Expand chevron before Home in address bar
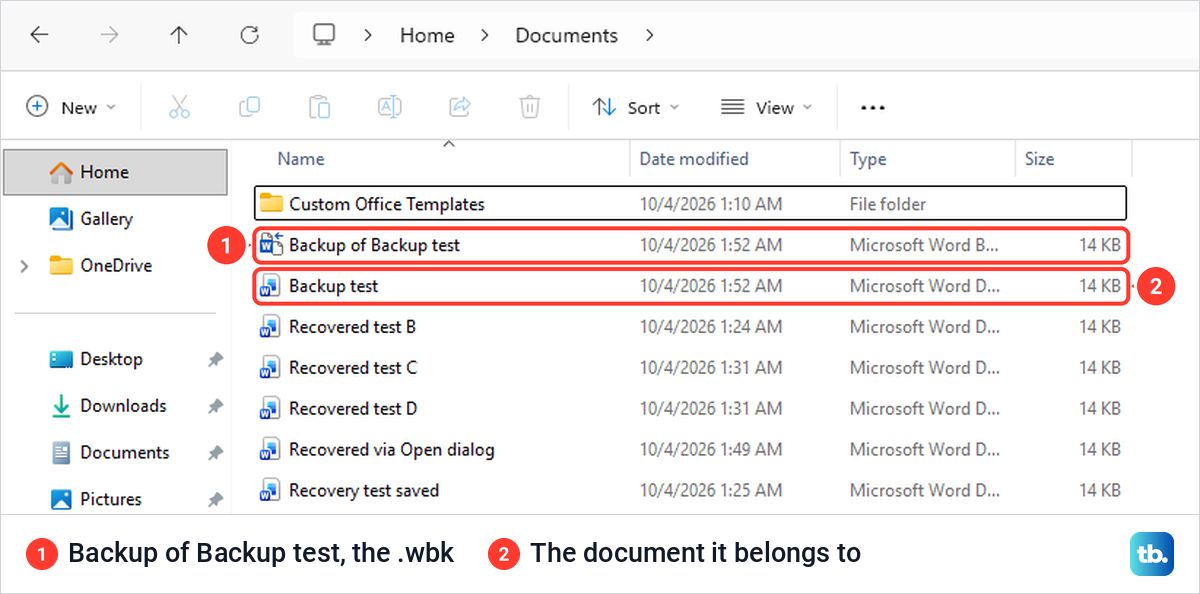Image resolution: width=1200 pixels, height=594 pixels. (369, 35)
